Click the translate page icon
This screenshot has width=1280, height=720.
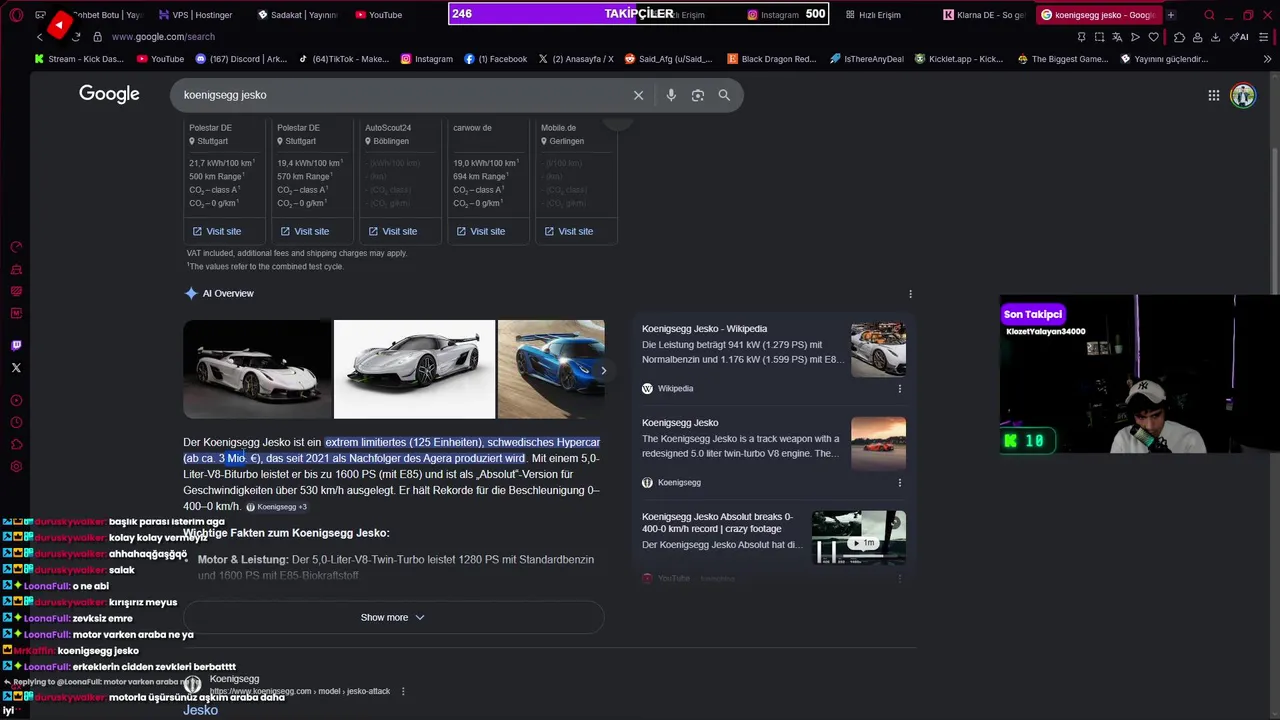coord(1117,37)
